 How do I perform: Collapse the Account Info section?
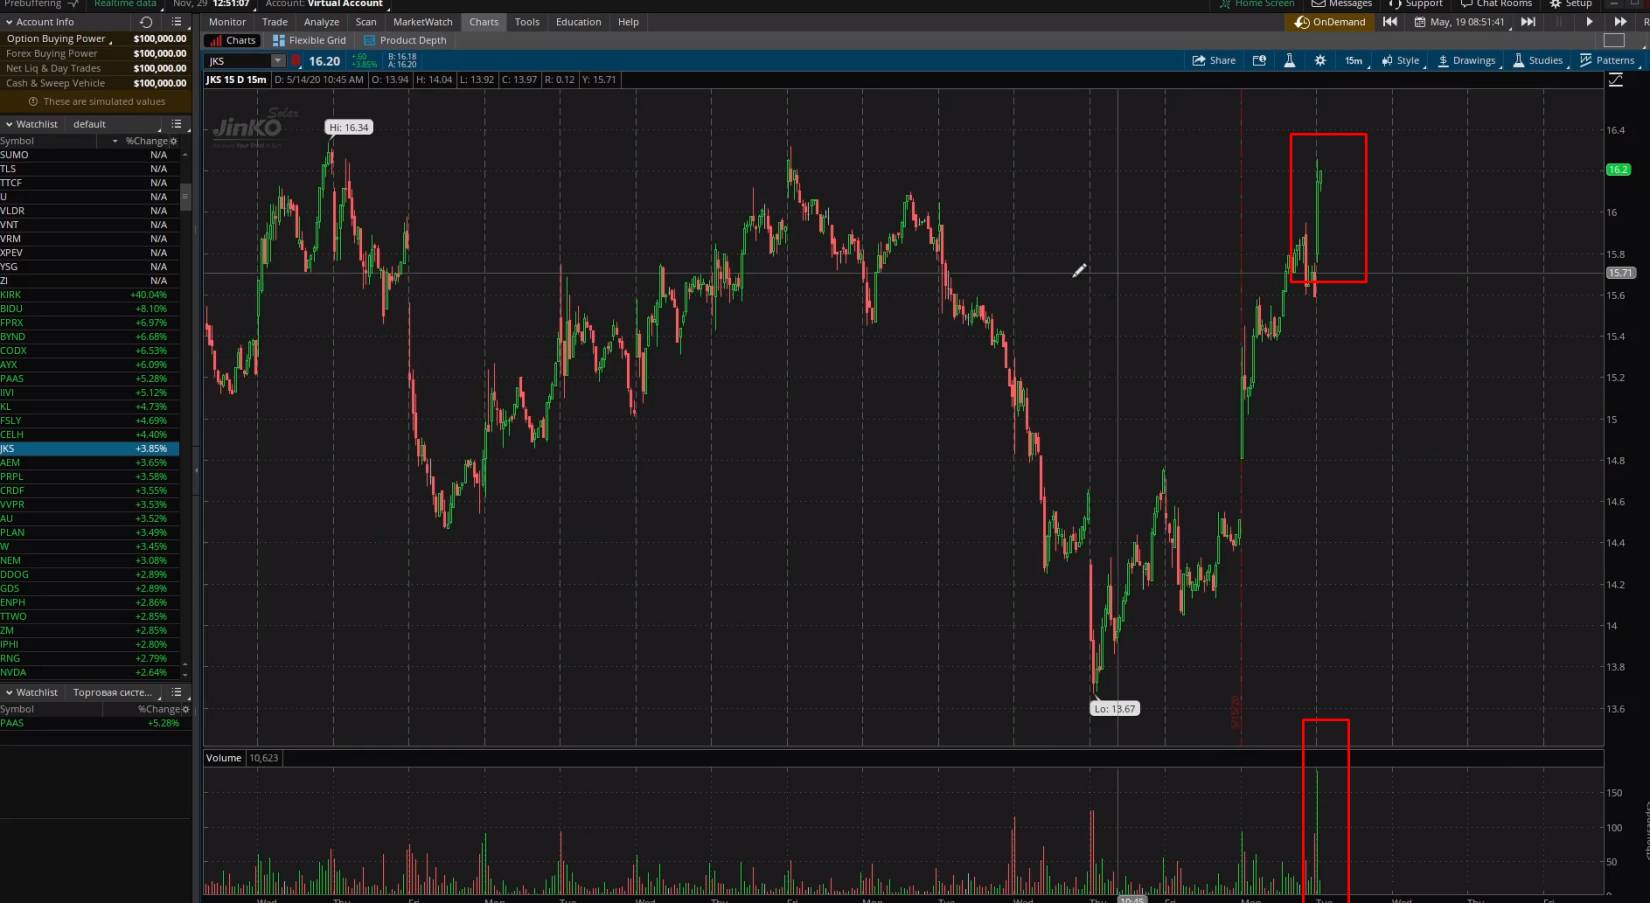pos(9,22)
